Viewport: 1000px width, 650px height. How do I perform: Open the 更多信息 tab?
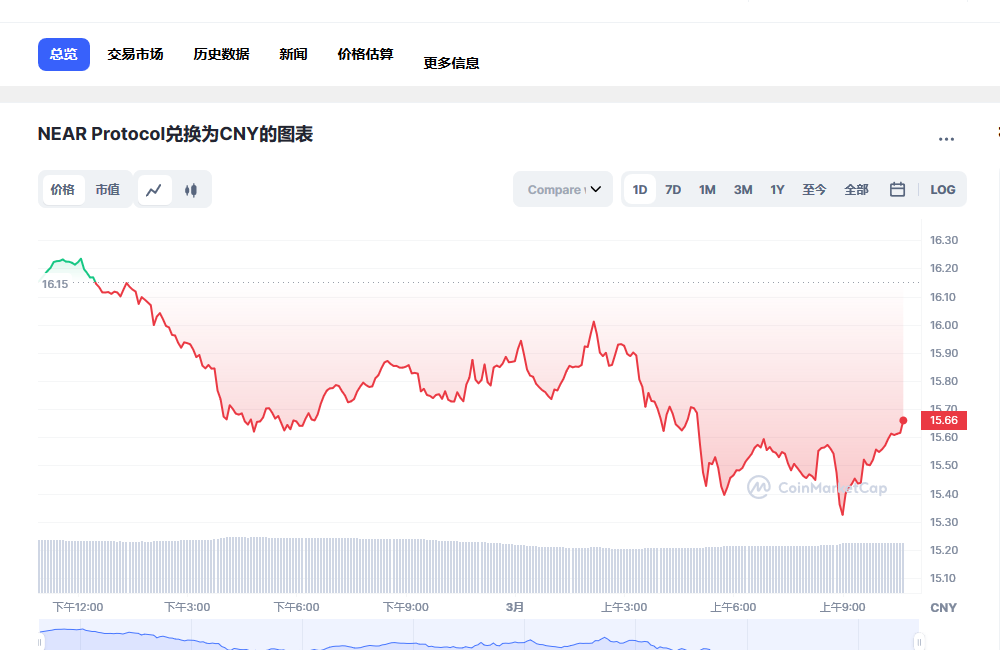point(452,63)
